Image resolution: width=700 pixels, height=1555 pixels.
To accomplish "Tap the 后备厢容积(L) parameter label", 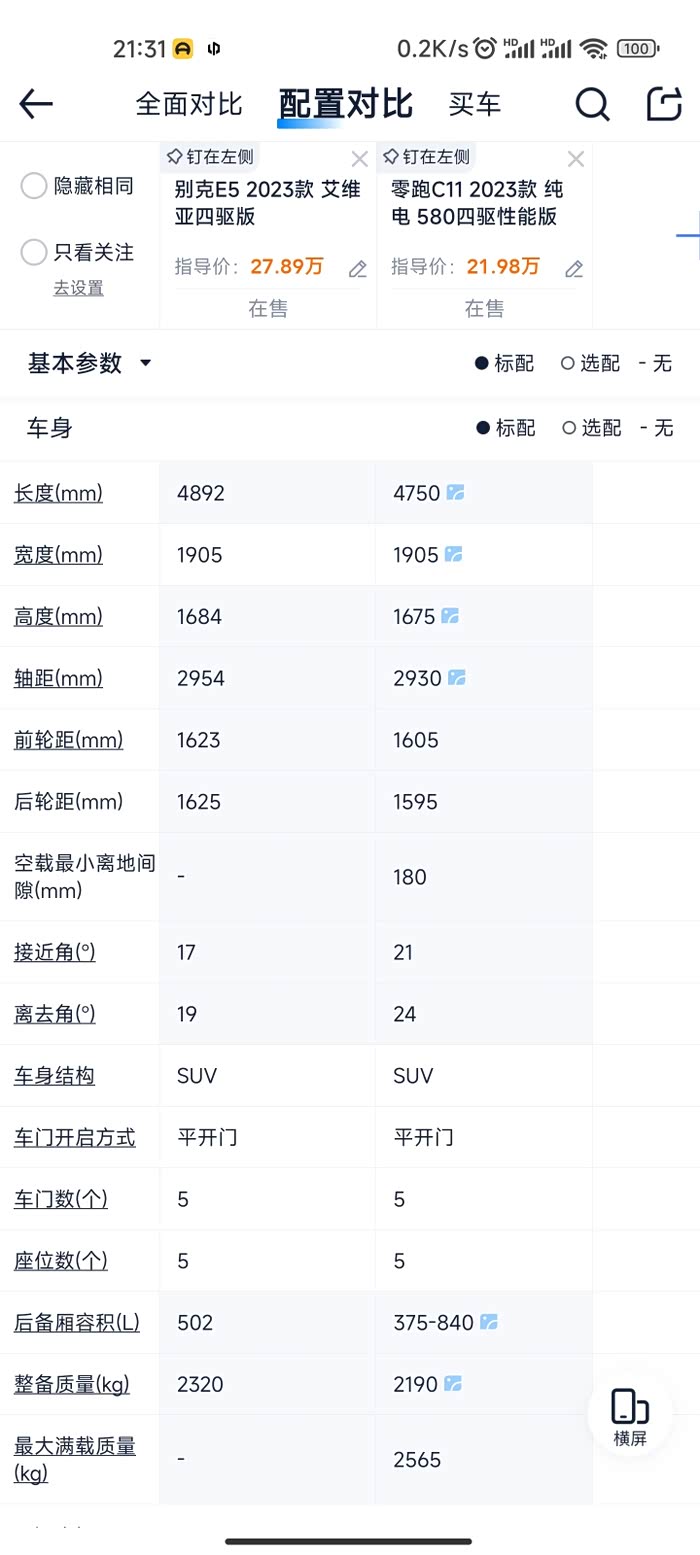I will point(77,1323).
